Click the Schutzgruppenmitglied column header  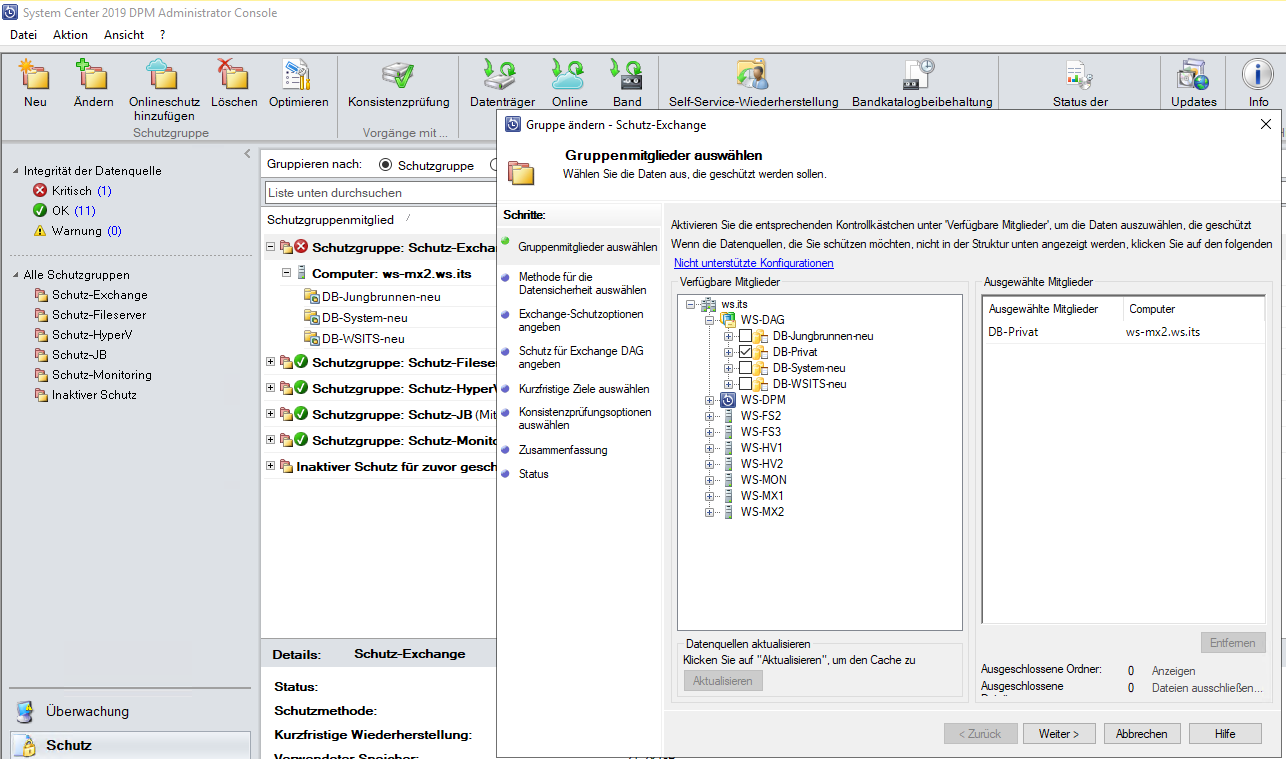click(x=330, y=219)
